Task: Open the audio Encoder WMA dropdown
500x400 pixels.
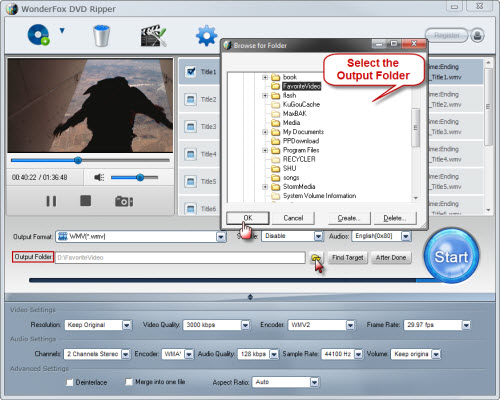Action: tap(189, 354)
